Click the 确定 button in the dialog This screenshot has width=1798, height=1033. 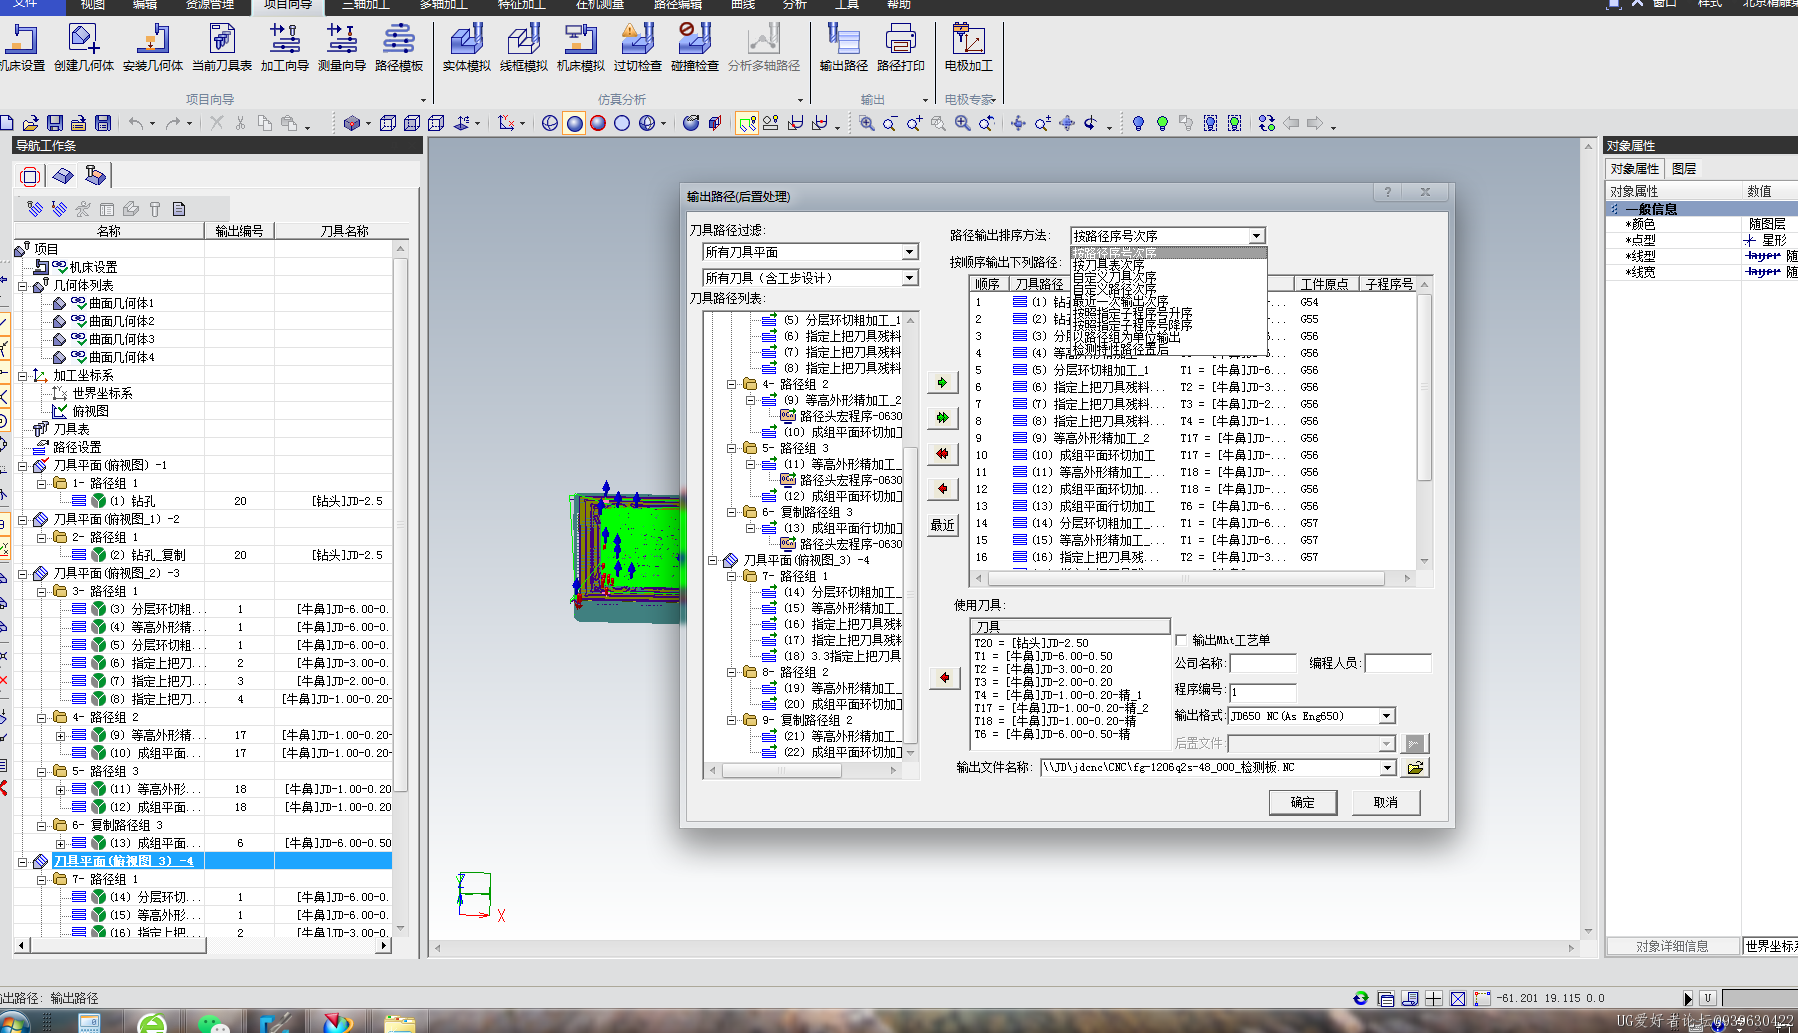(1302, 803)
